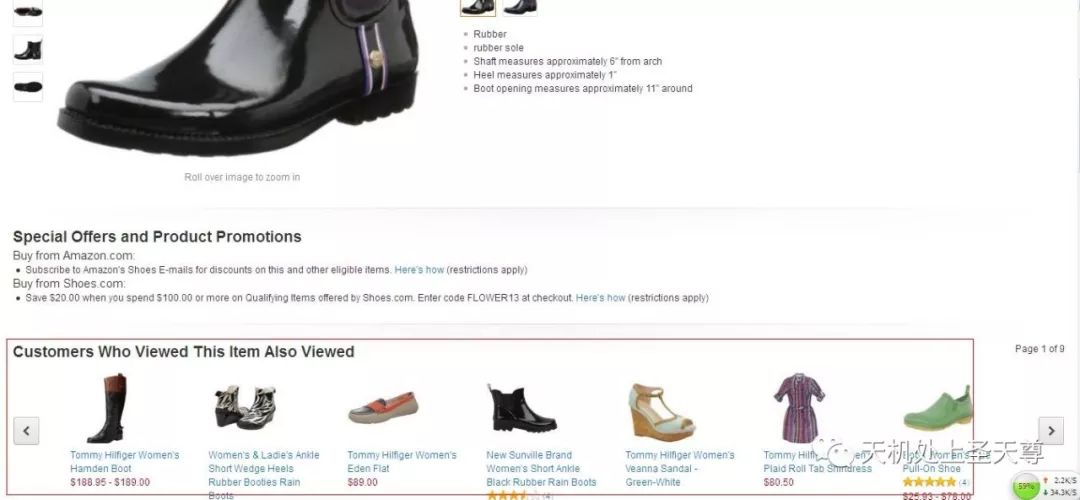Click the zebra print wedge booties image
Viewport: 1080px width, 500px height.
[245, 408]
